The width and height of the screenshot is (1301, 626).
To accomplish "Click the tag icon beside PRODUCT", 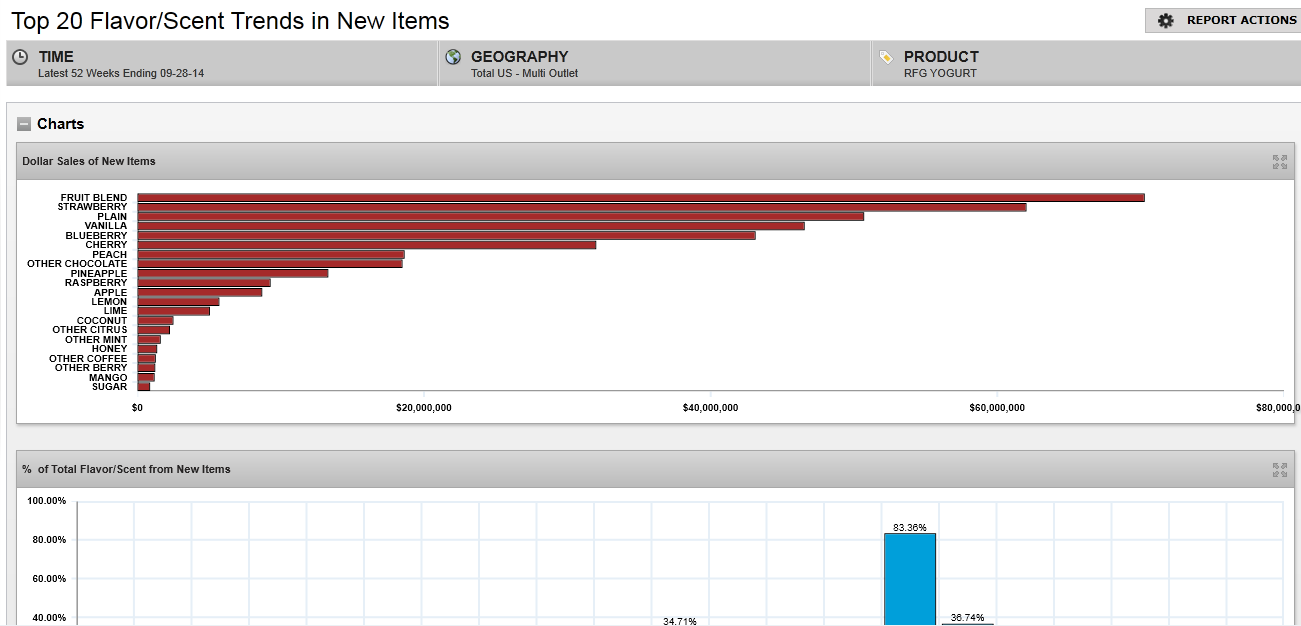I will 886,57.
